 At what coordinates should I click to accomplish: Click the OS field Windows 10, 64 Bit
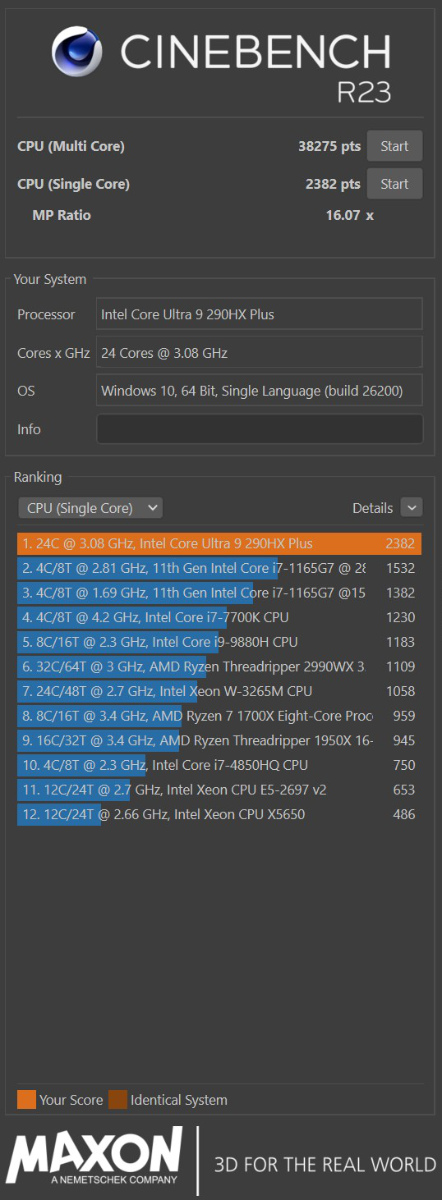click(259, 391)
